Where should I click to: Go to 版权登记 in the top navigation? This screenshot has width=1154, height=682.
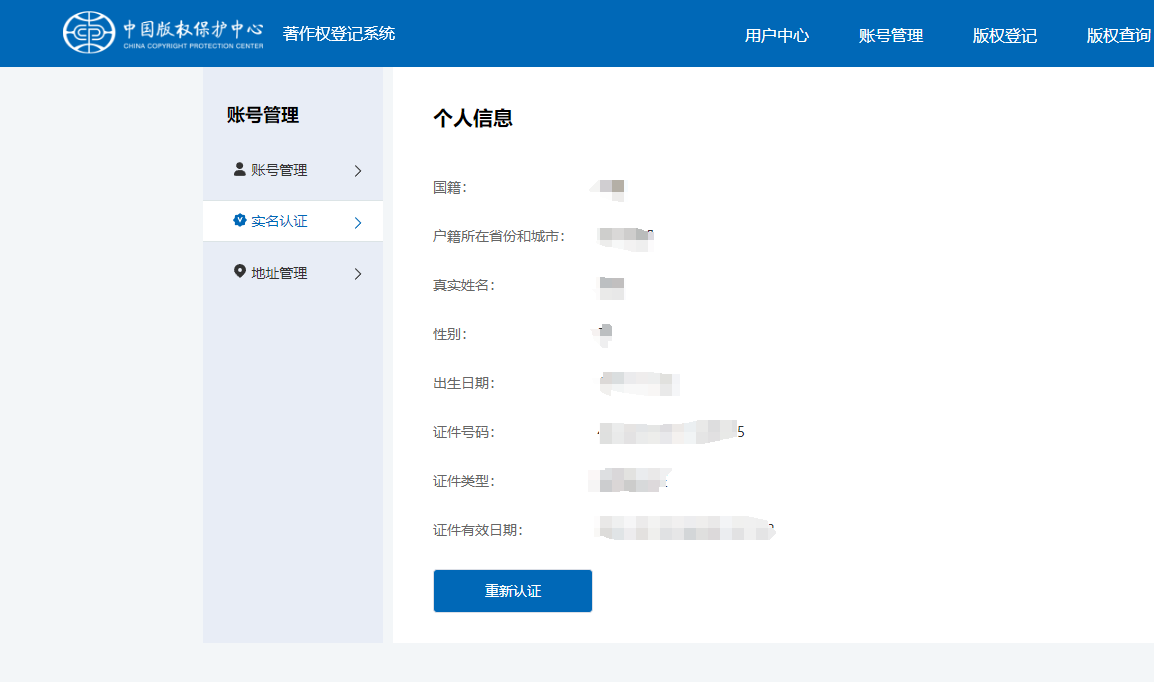(x=1004, y=36)
